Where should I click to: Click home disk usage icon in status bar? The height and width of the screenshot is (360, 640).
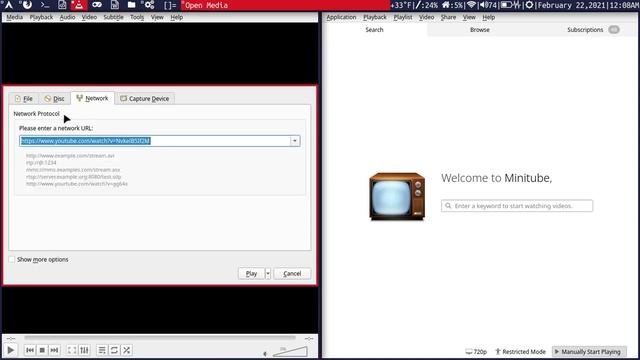pos(446,5)
